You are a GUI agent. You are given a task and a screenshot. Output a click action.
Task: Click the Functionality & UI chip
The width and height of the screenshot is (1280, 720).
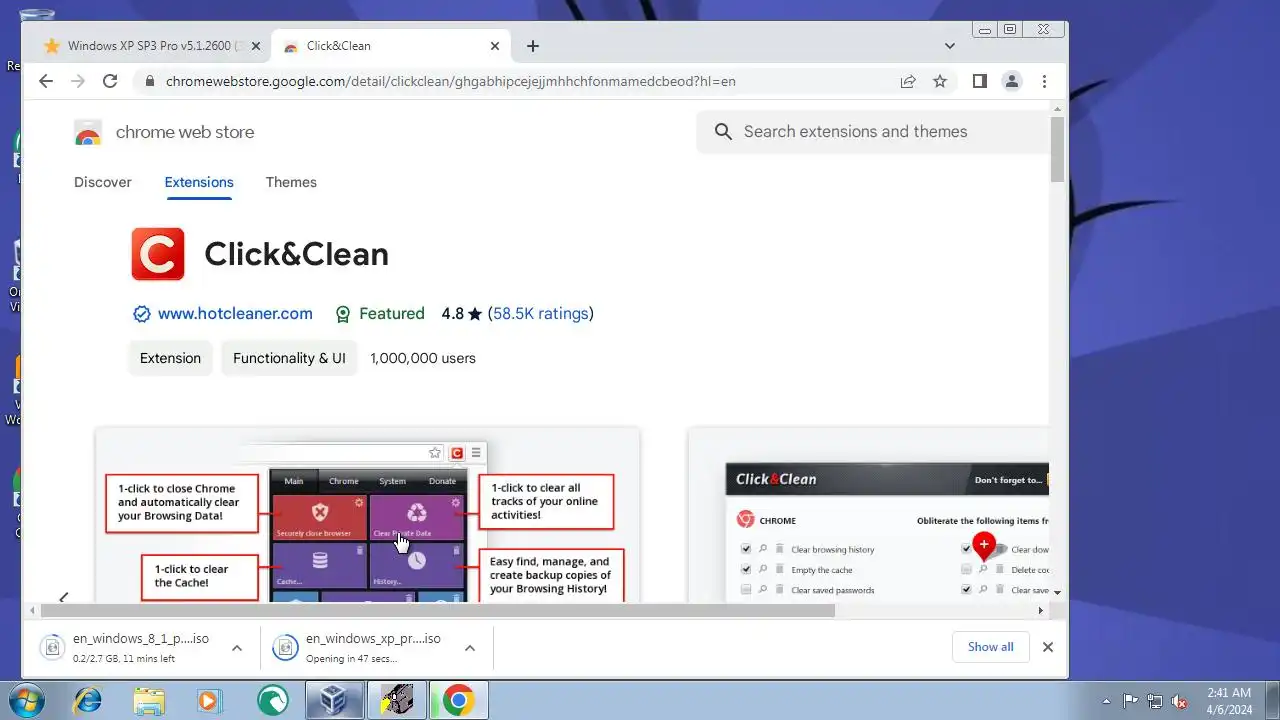289,358
